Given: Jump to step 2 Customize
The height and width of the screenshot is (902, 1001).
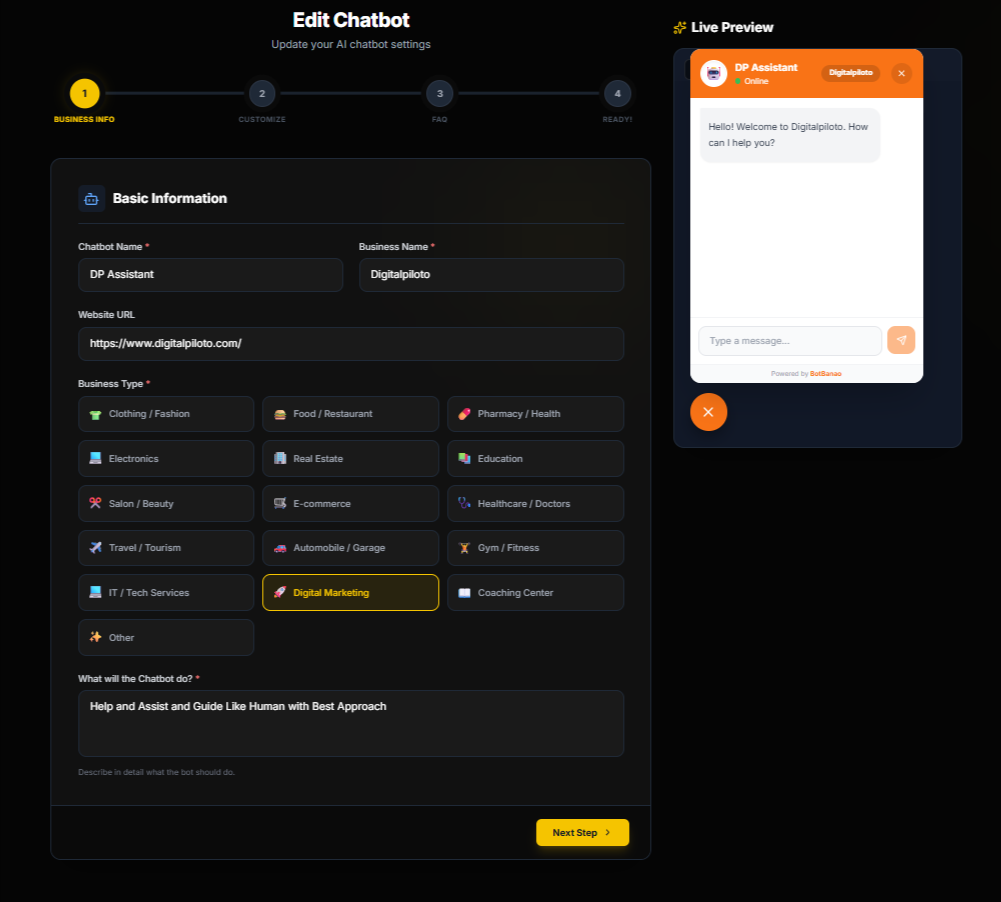Looking at the screenshot, I should (x=262, y=94).
